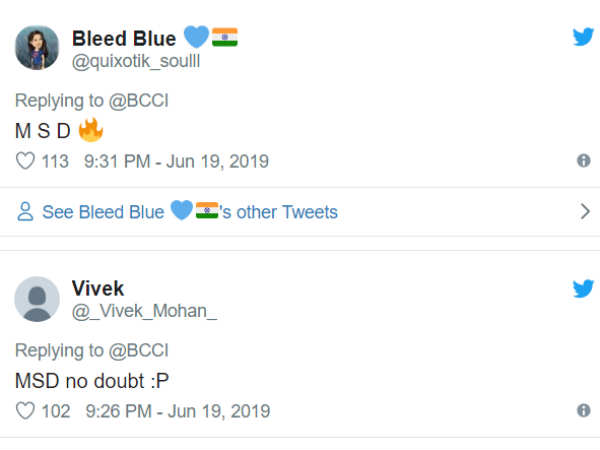Click the person icon beside See Bleed Blue
This screenshot has height=450, width=600.
coord(26,212)
